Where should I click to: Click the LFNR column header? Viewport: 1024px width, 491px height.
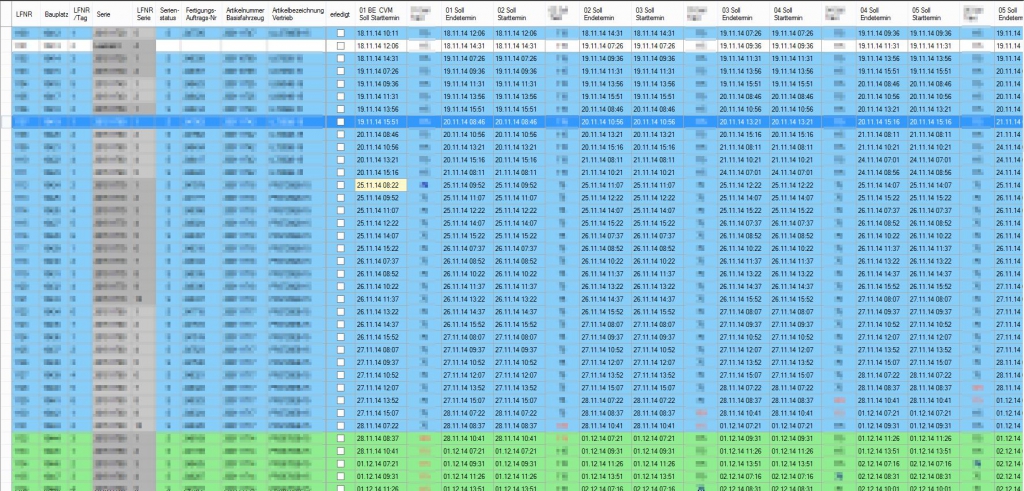(x=25, y=14)
